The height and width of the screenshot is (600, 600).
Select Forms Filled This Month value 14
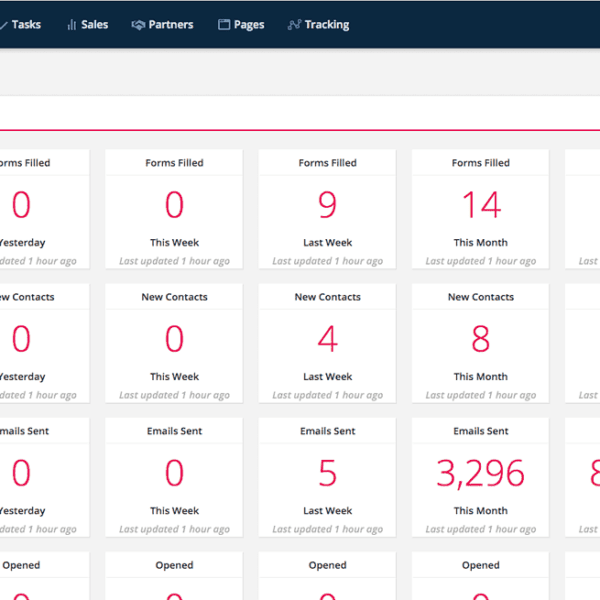[x=481, y=205]
